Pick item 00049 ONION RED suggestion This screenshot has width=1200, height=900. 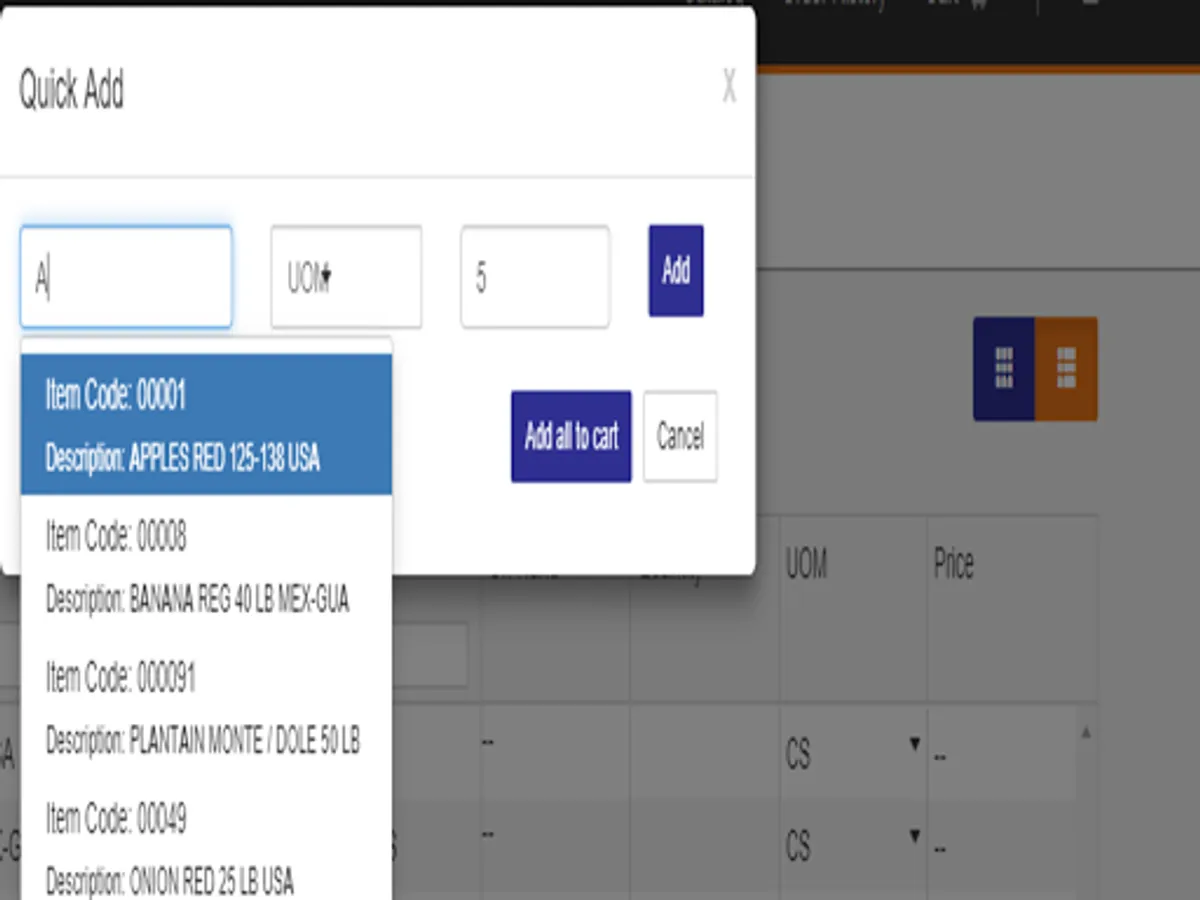(x=206, y=848)
